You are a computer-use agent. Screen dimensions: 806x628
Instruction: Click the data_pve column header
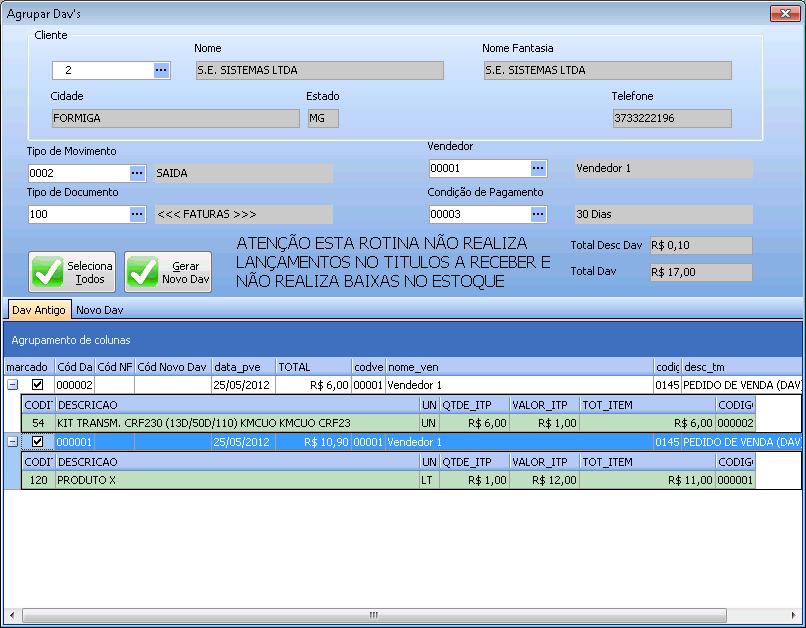(x=242, y=367)
